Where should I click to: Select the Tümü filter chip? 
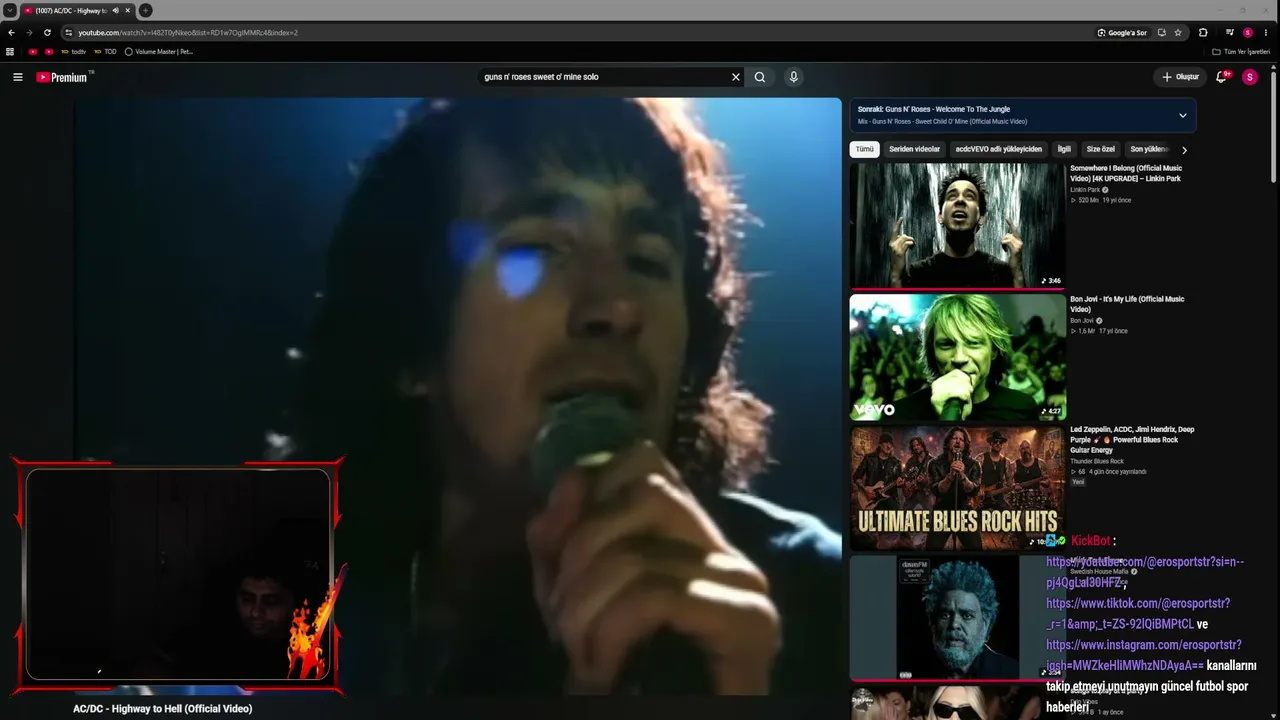click(864, 149)
